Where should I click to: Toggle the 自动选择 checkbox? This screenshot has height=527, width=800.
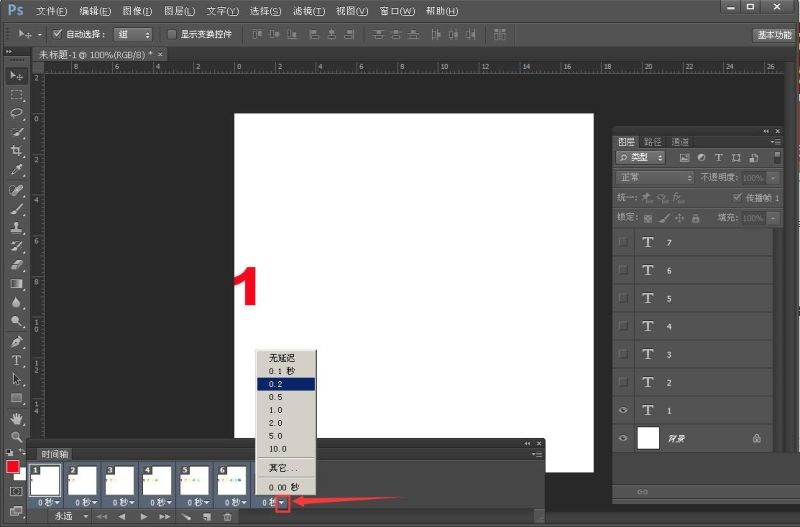click(57, 34)
